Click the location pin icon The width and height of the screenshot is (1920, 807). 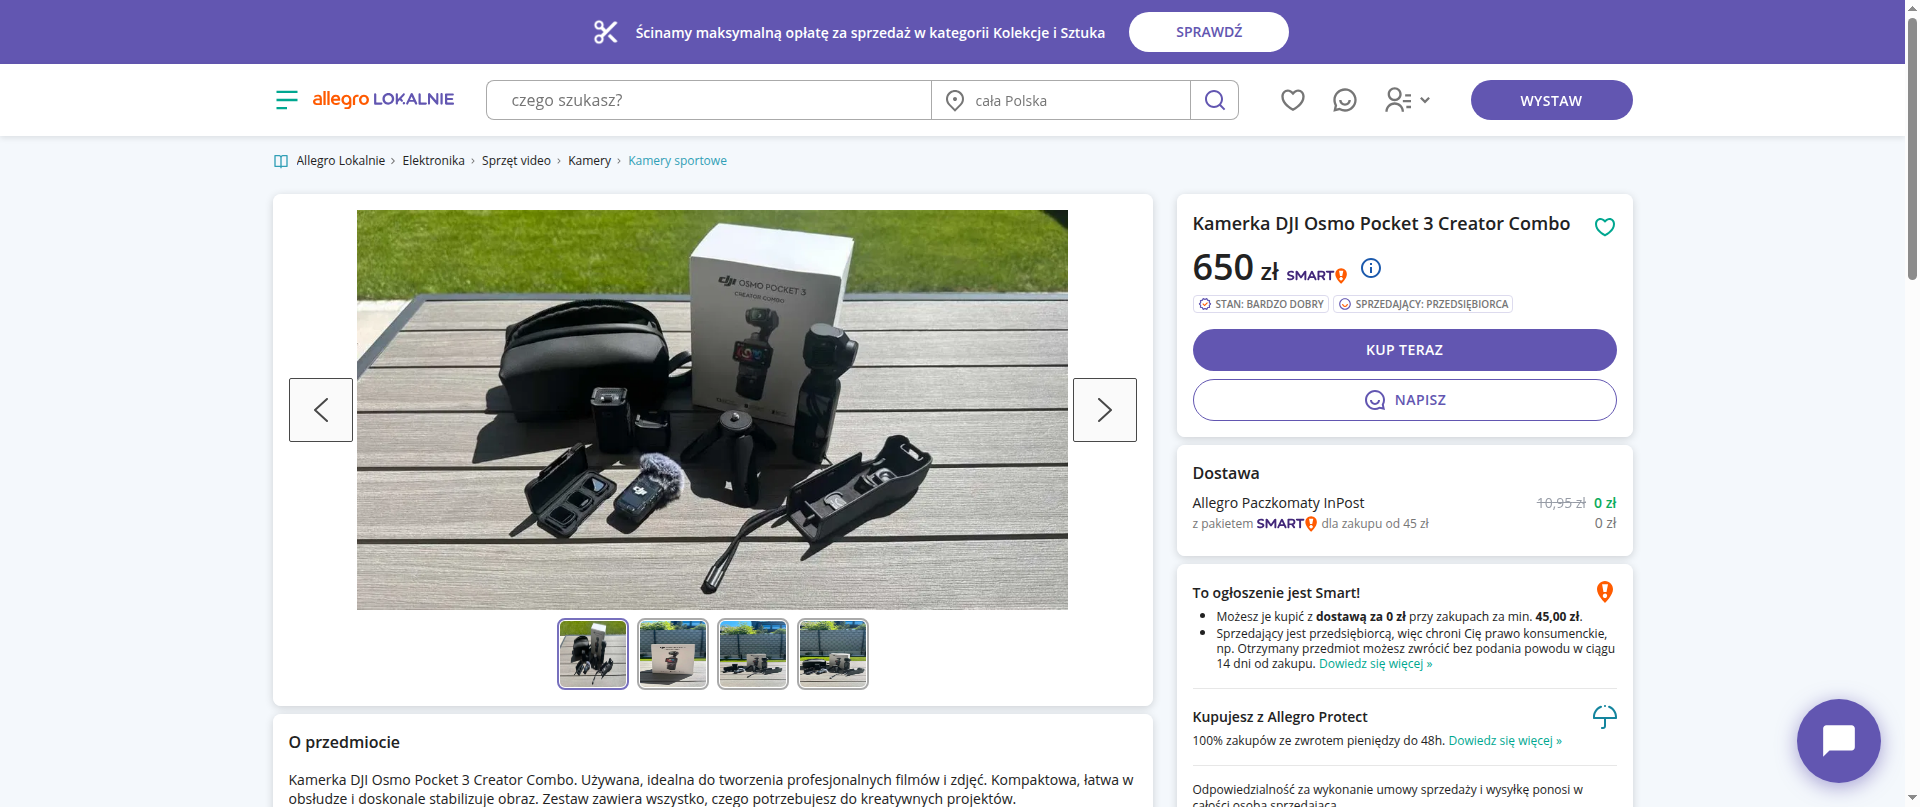click(955, 100)
